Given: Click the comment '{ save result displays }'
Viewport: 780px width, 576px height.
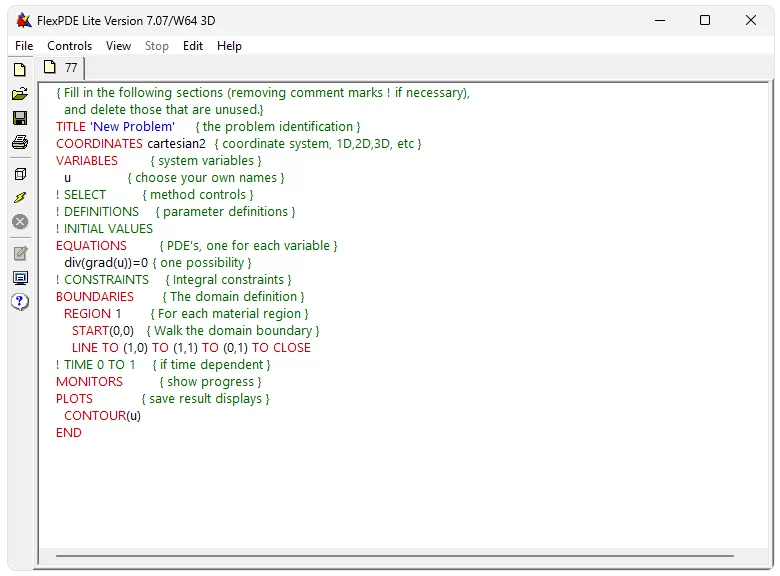Looking at the screenshot, I should pos(205,399).
